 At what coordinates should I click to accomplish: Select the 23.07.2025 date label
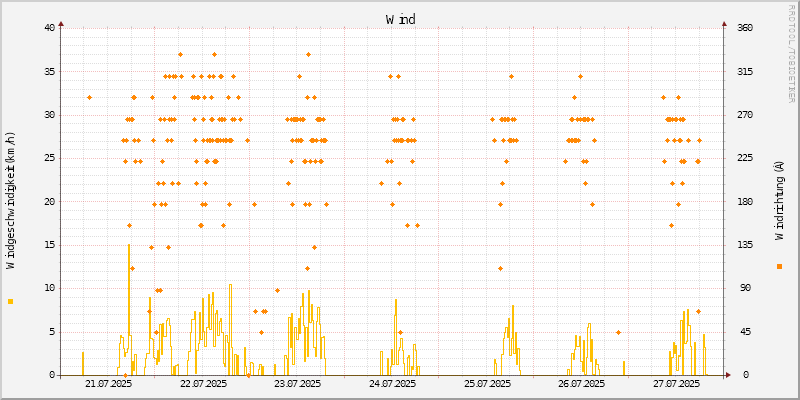[x=297, y=384]
